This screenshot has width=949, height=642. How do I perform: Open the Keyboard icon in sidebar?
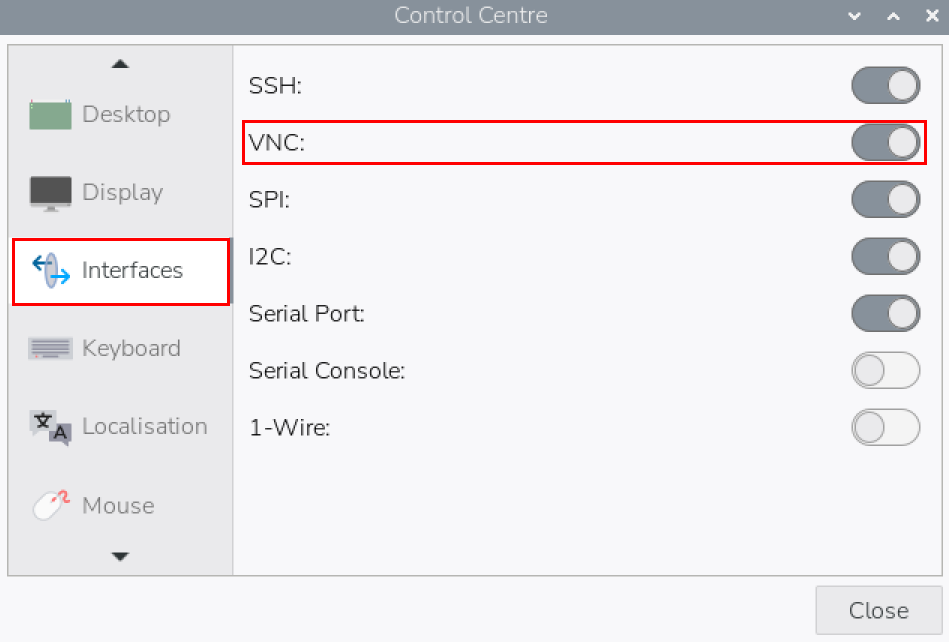point(50,348)
